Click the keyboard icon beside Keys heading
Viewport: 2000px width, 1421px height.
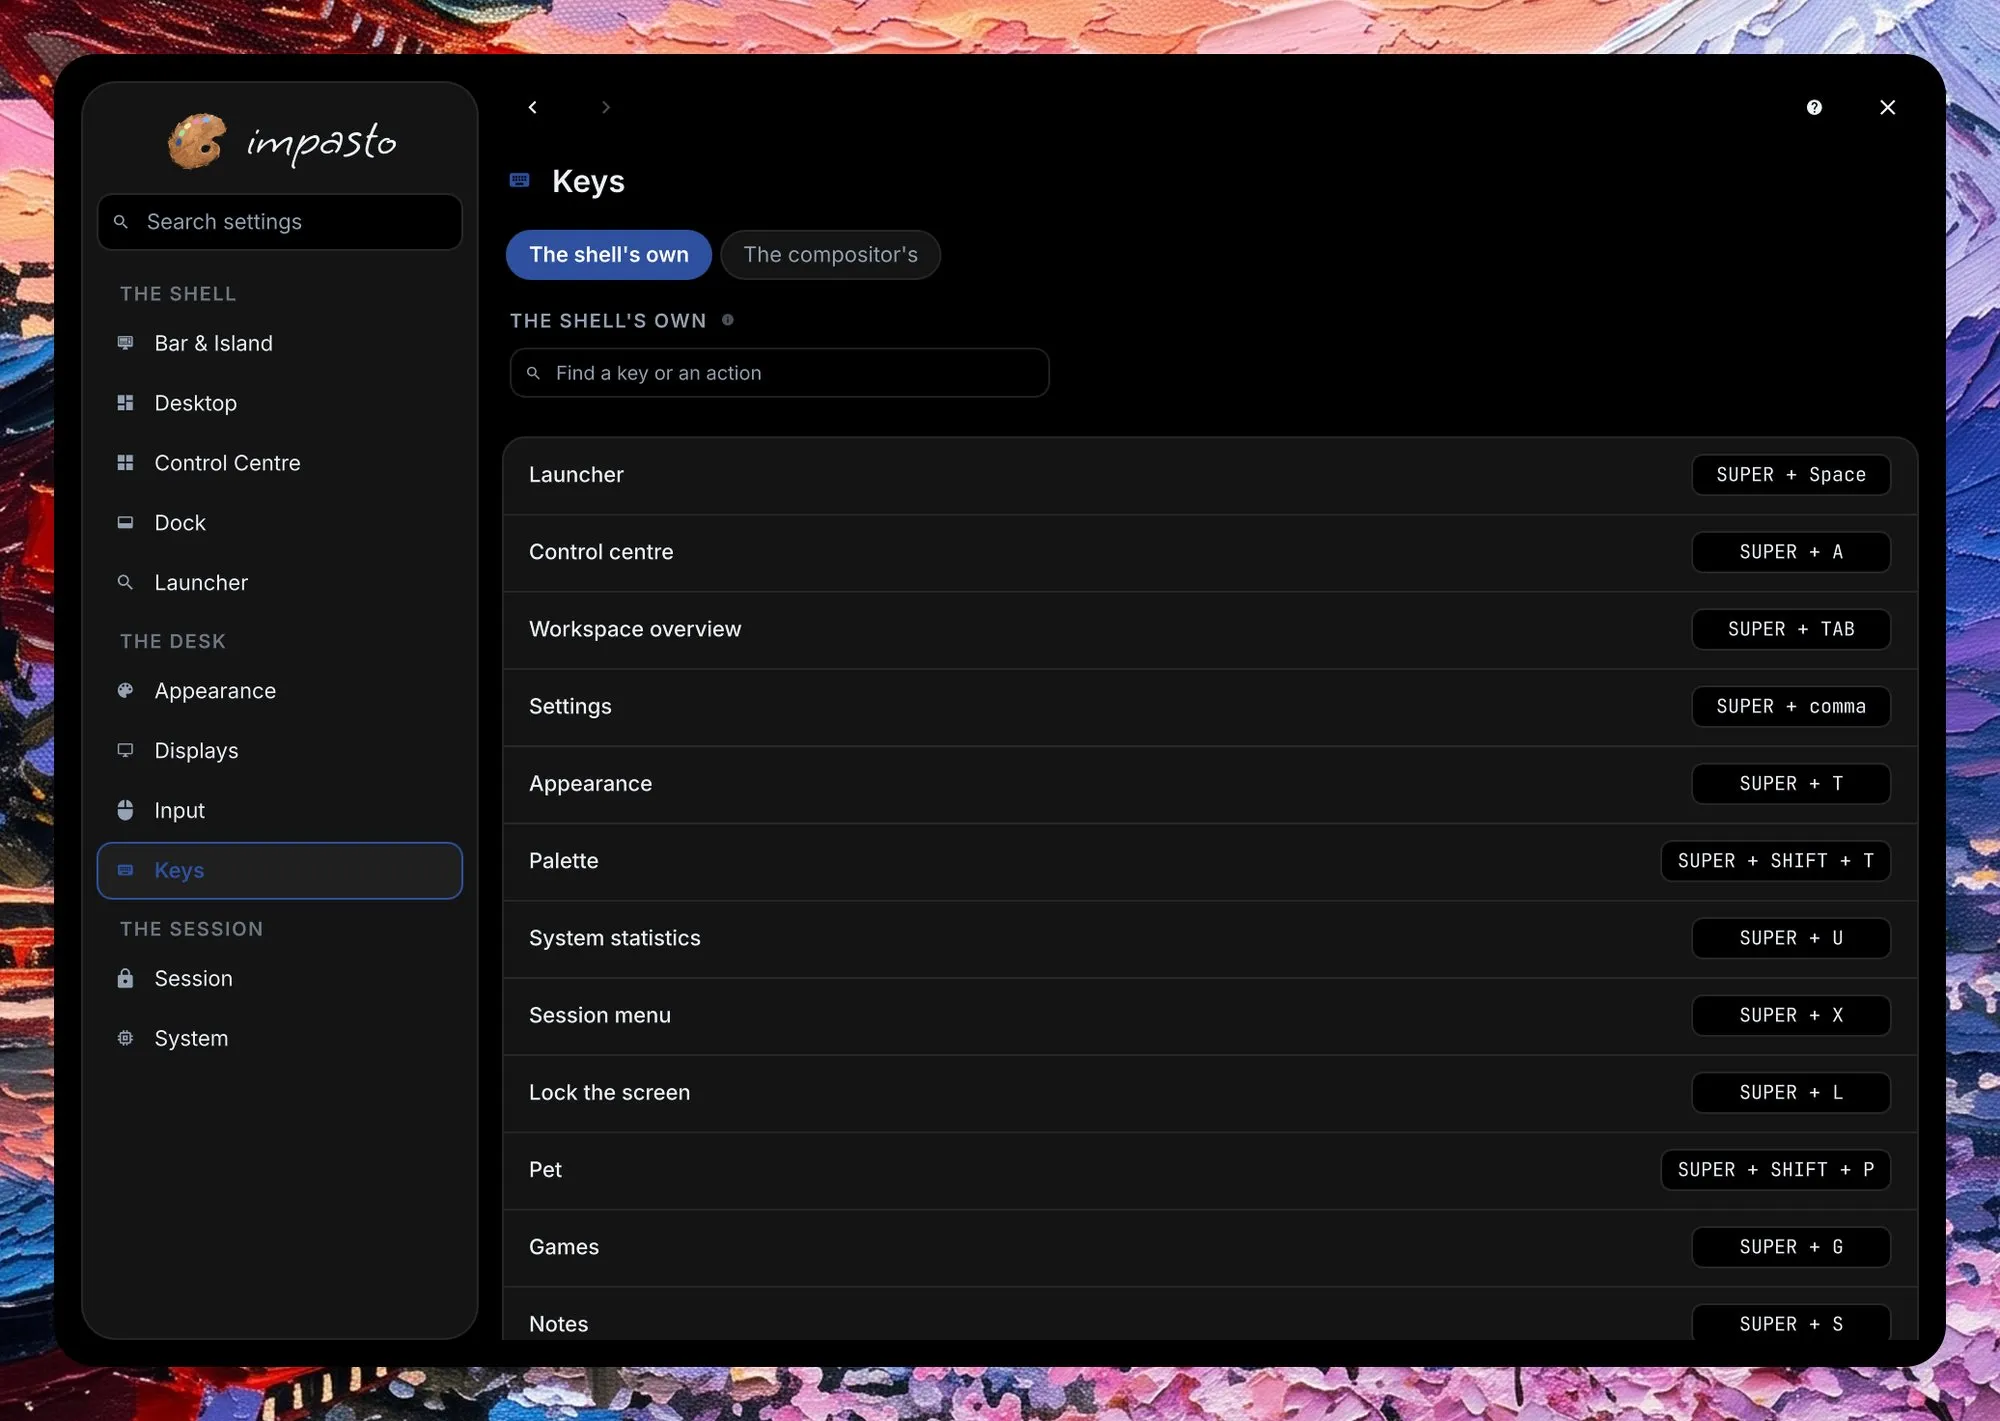click(519, 180)
